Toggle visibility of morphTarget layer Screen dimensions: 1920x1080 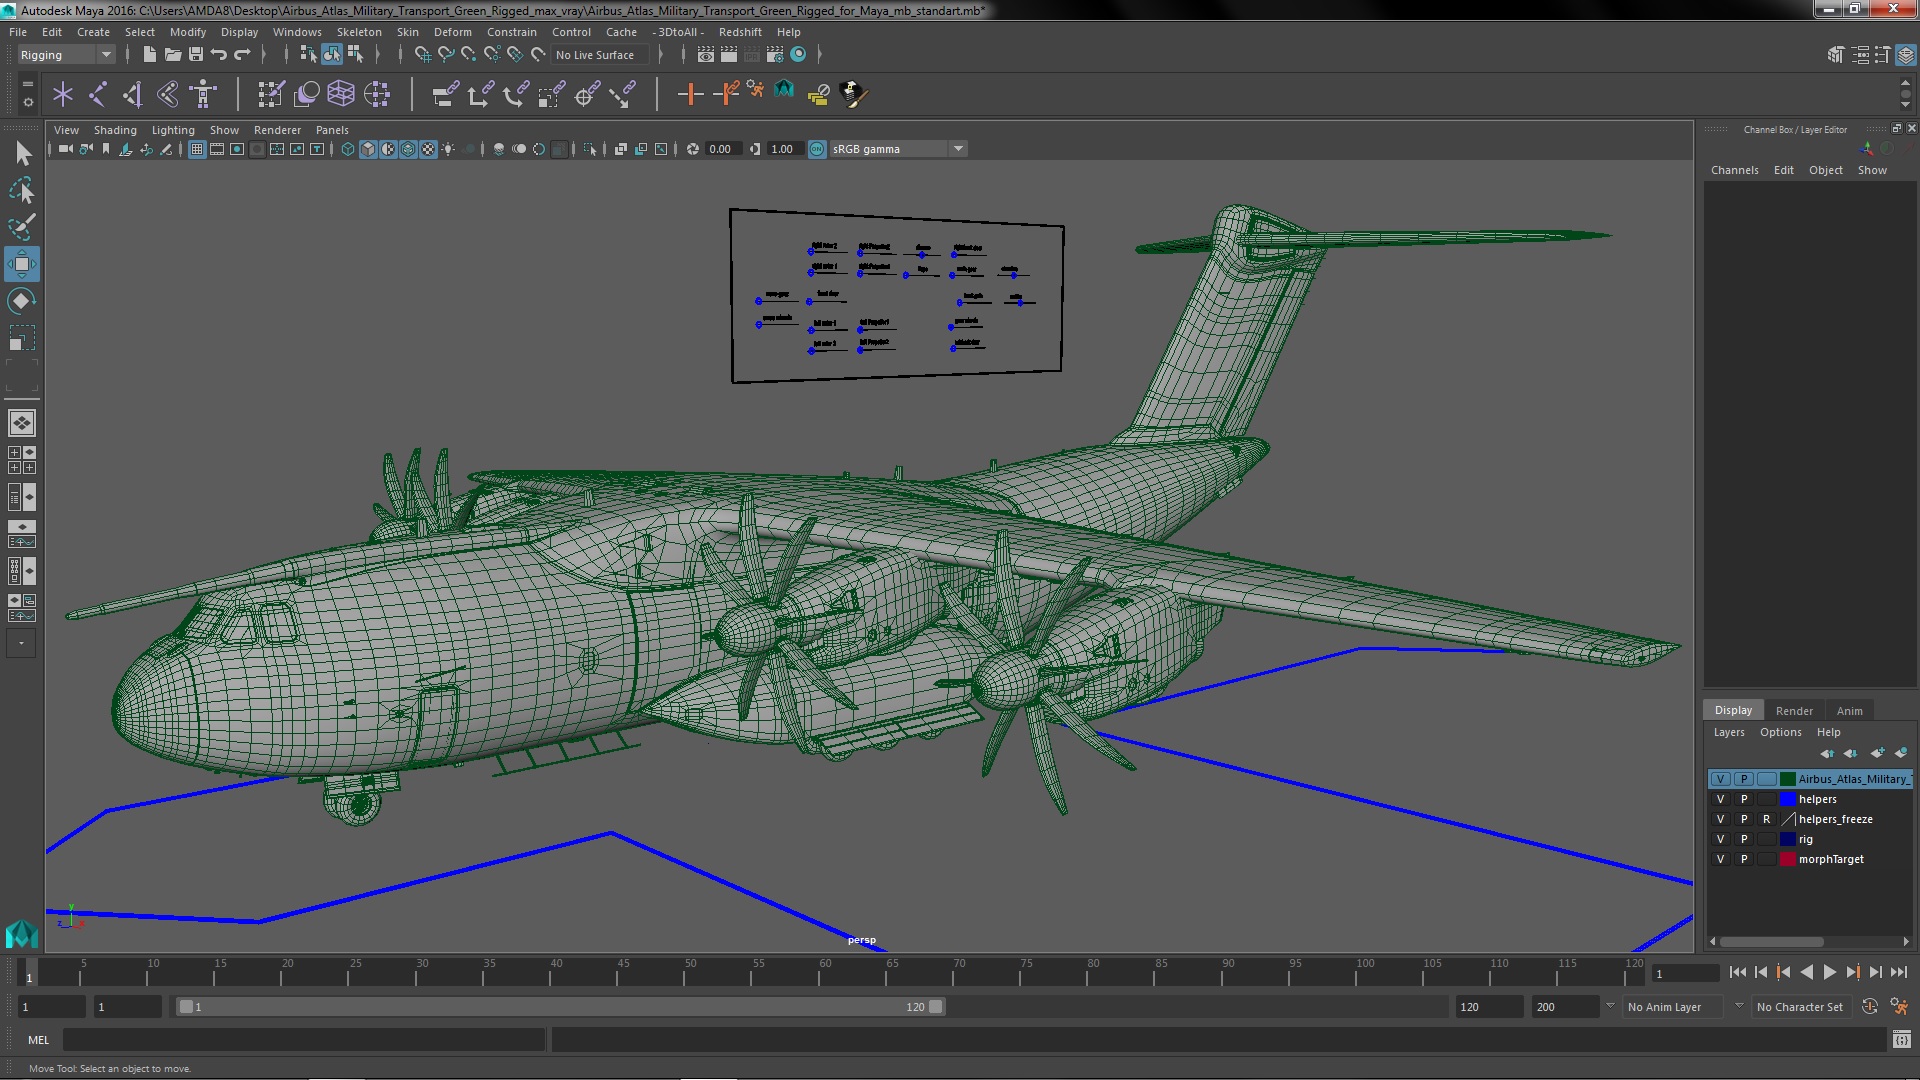(x=1720, y=859)
